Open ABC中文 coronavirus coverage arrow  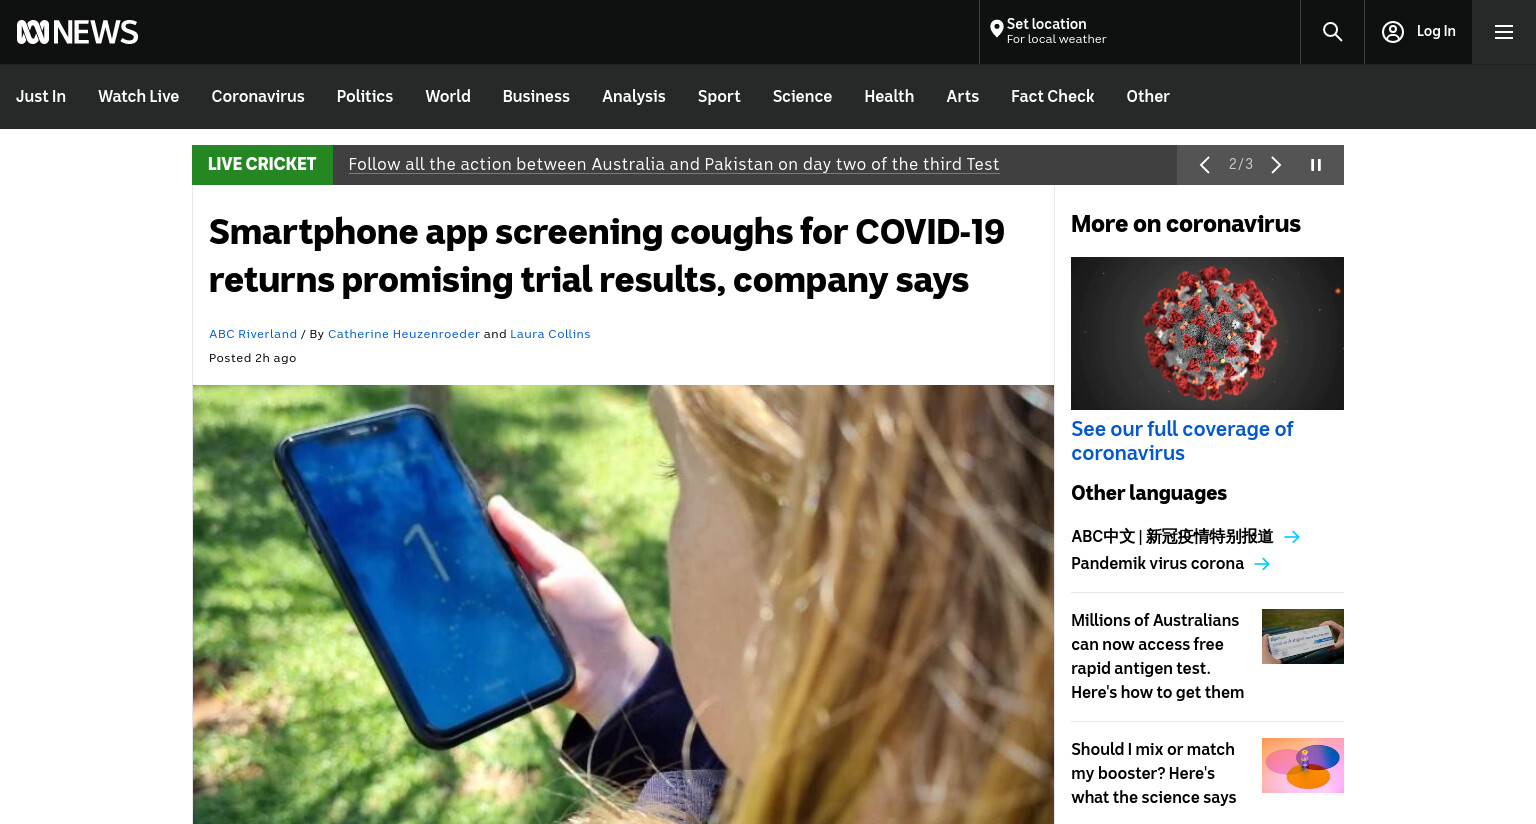1292,537
